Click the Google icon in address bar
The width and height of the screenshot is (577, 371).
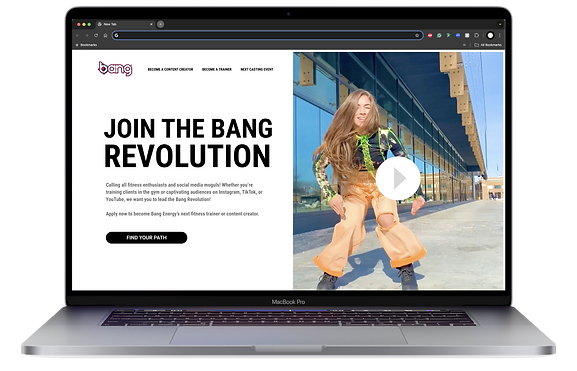coord(117,35)
